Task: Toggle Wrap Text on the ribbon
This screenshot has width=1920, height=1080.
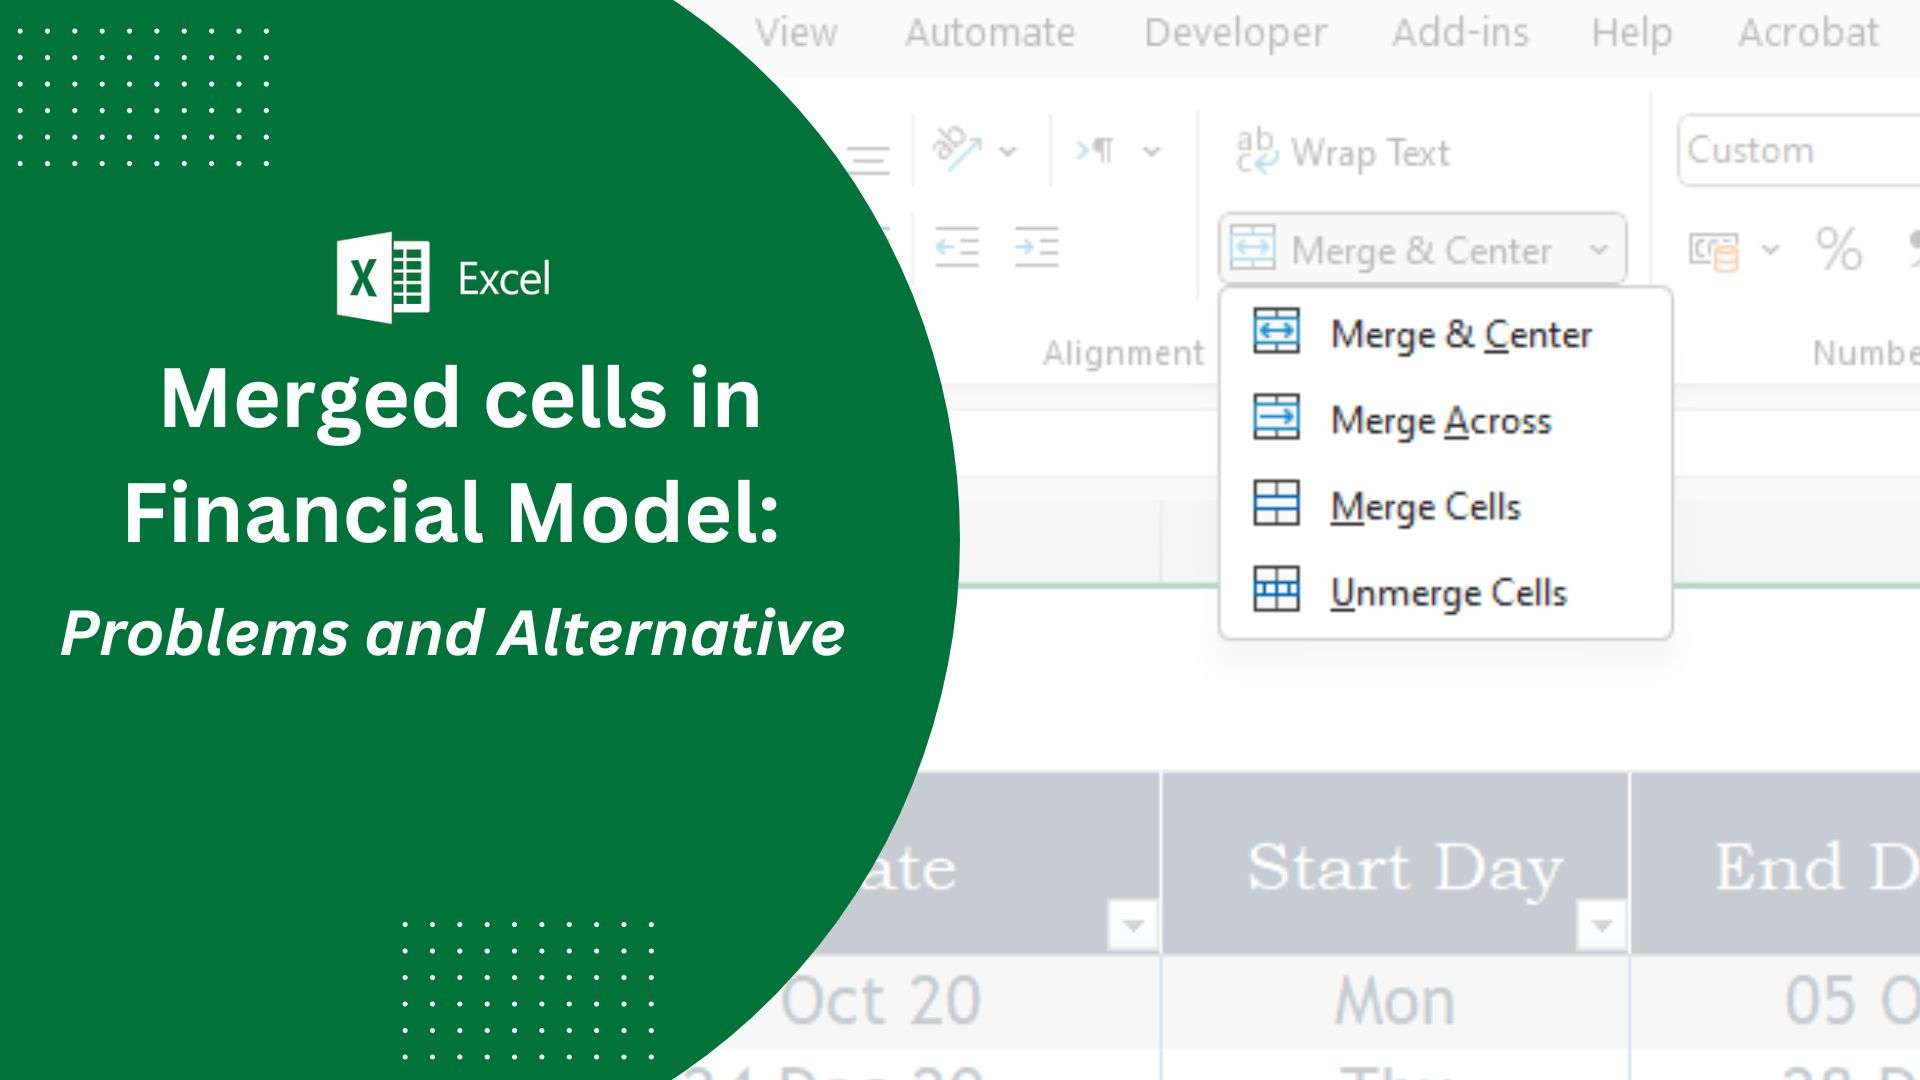Action: click(x=1343, y=153)
